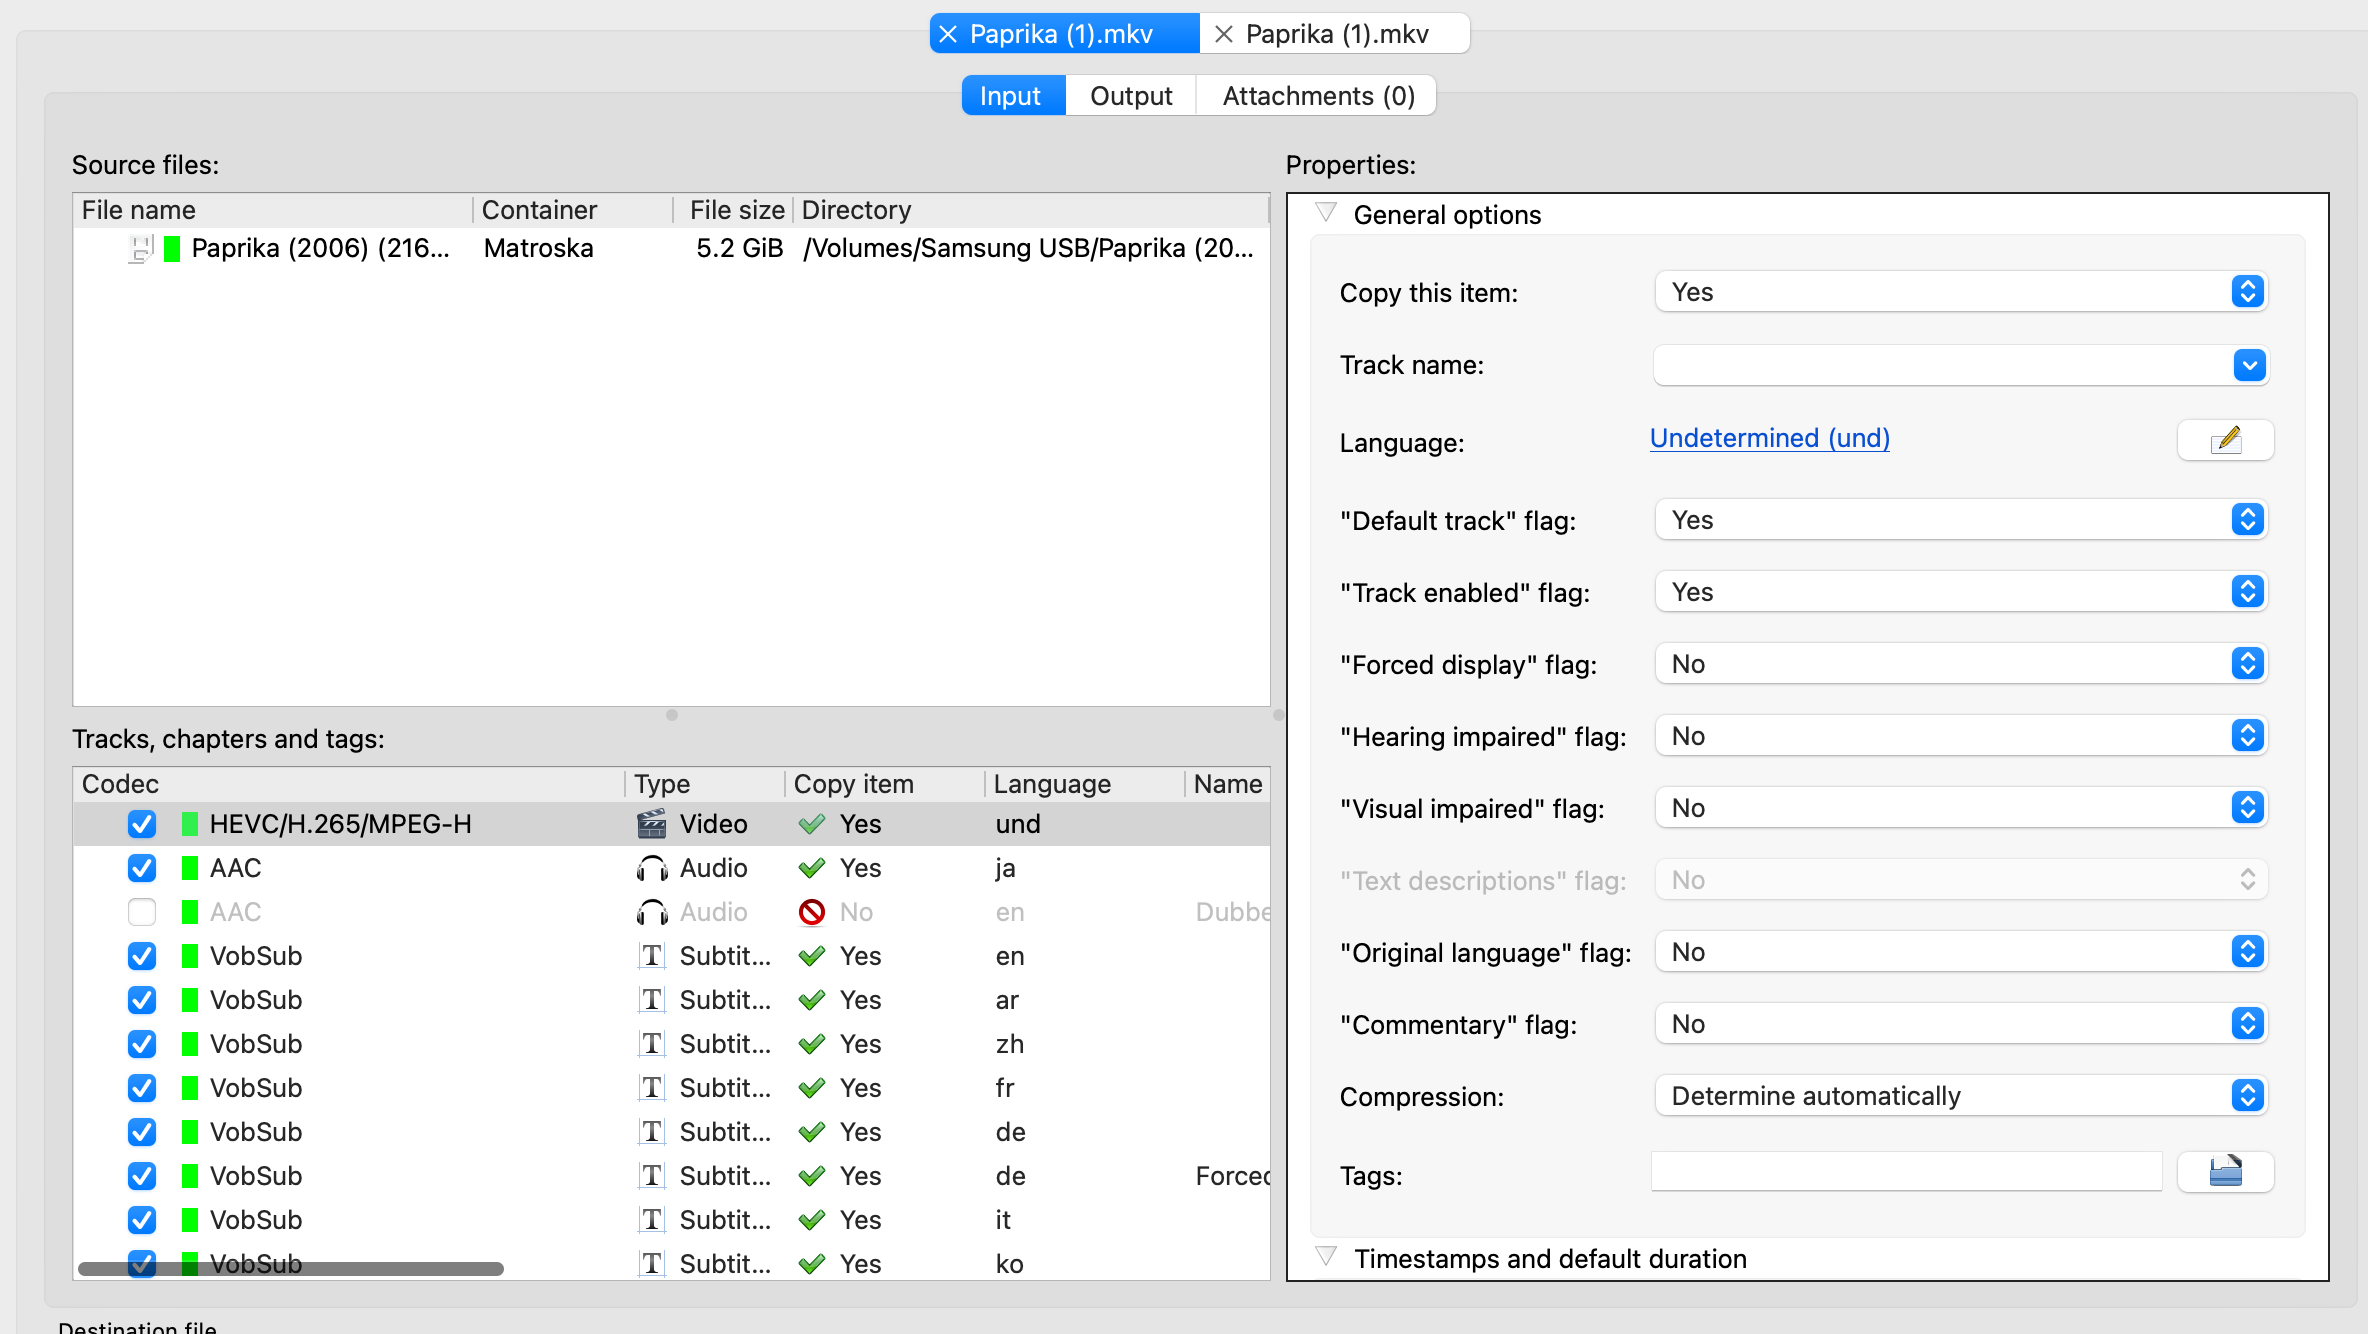Sort tracks by Codec column header
The width and height of the screenshot is (2368, 1334).
tap(349, 784)
